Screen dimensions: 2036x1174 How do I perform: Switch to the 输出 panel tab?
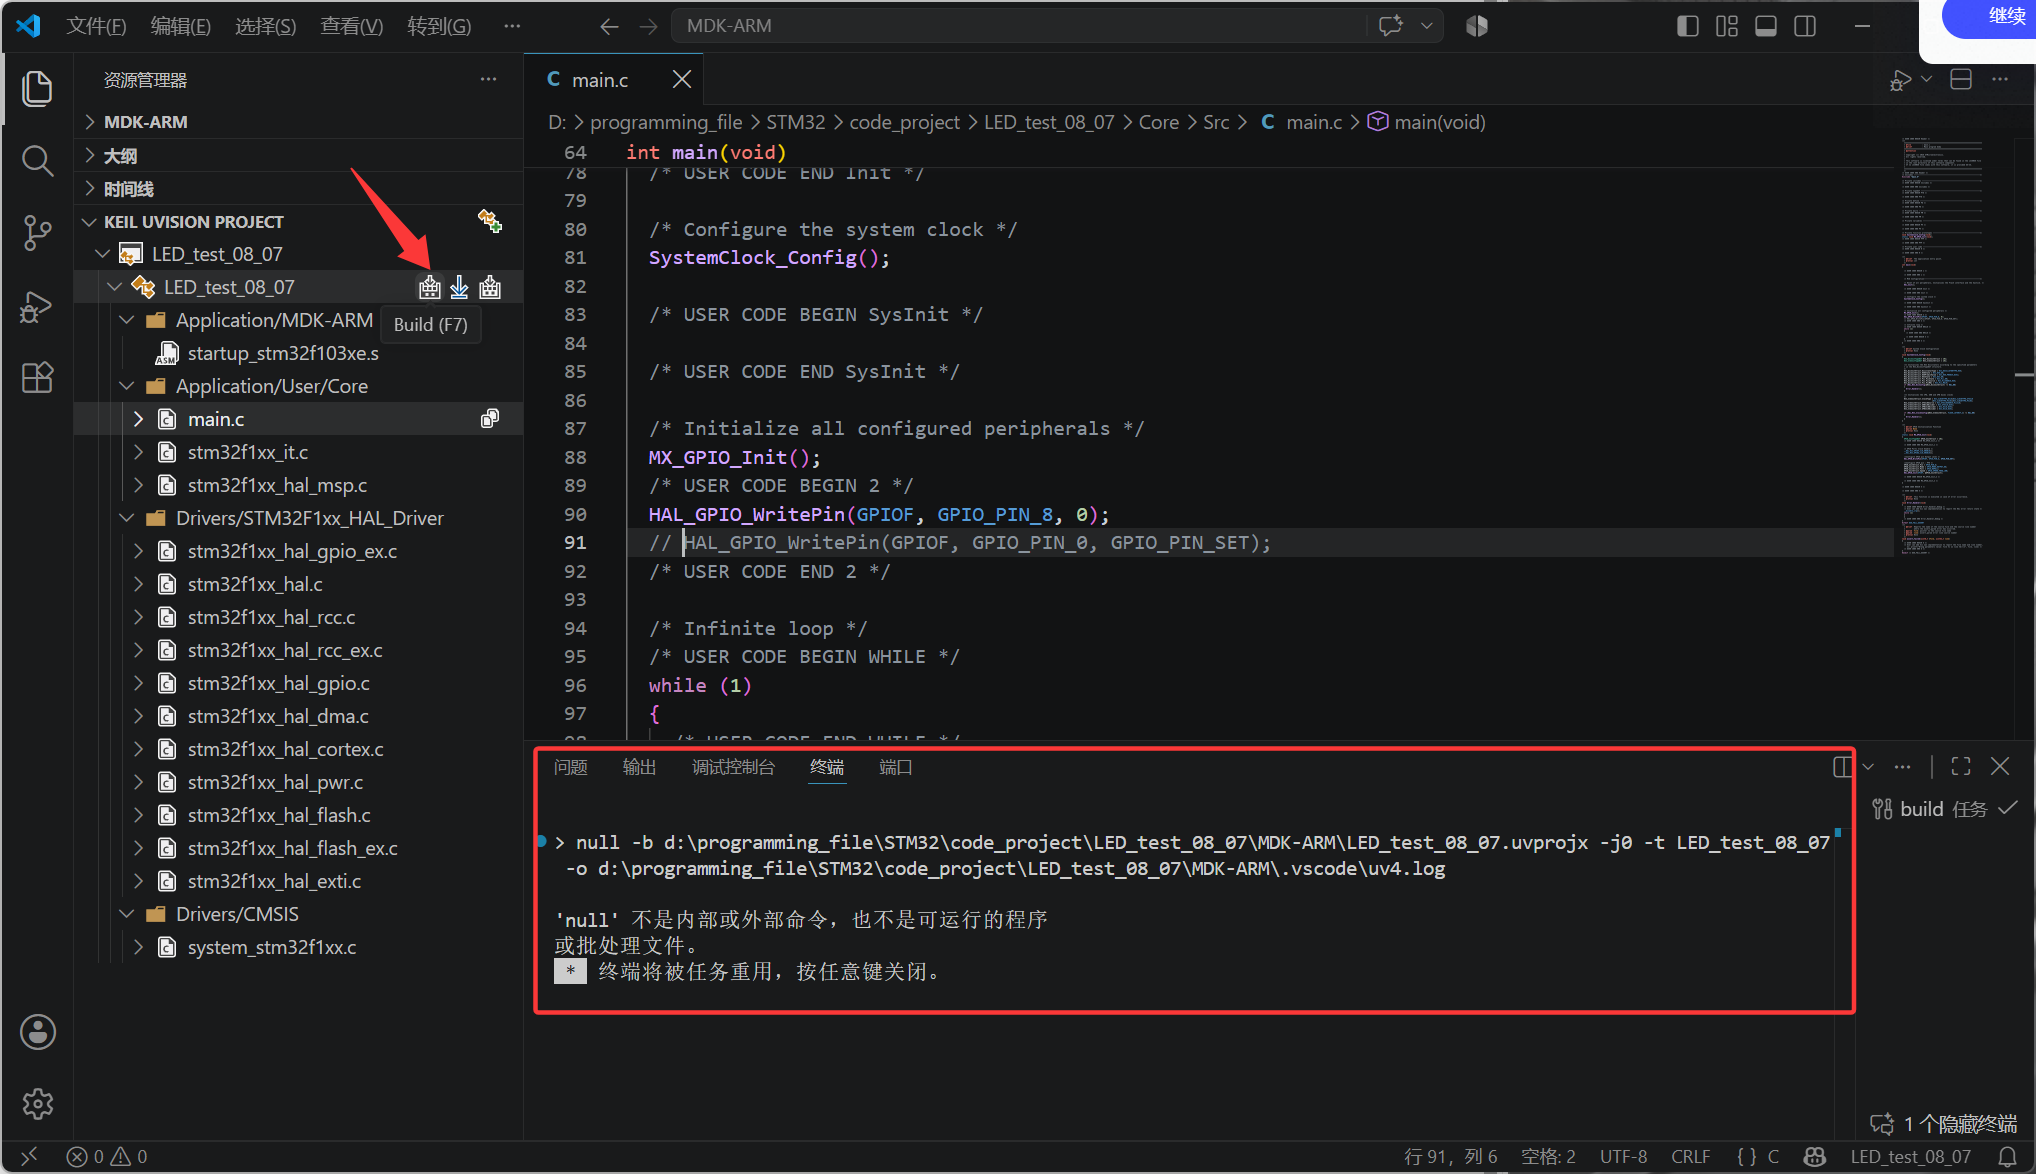(640, 767)
